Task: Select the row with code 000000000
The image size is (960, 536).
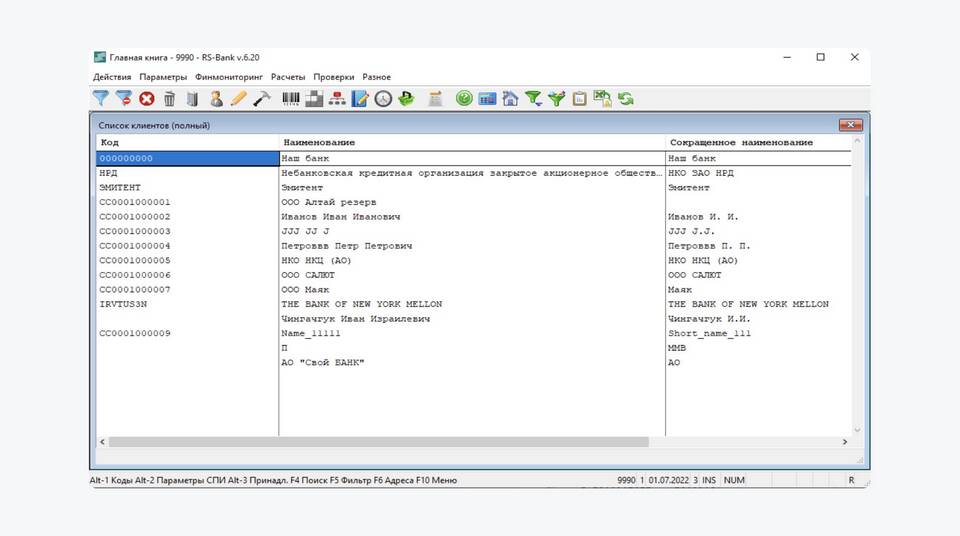Action: tap(473, 158)
